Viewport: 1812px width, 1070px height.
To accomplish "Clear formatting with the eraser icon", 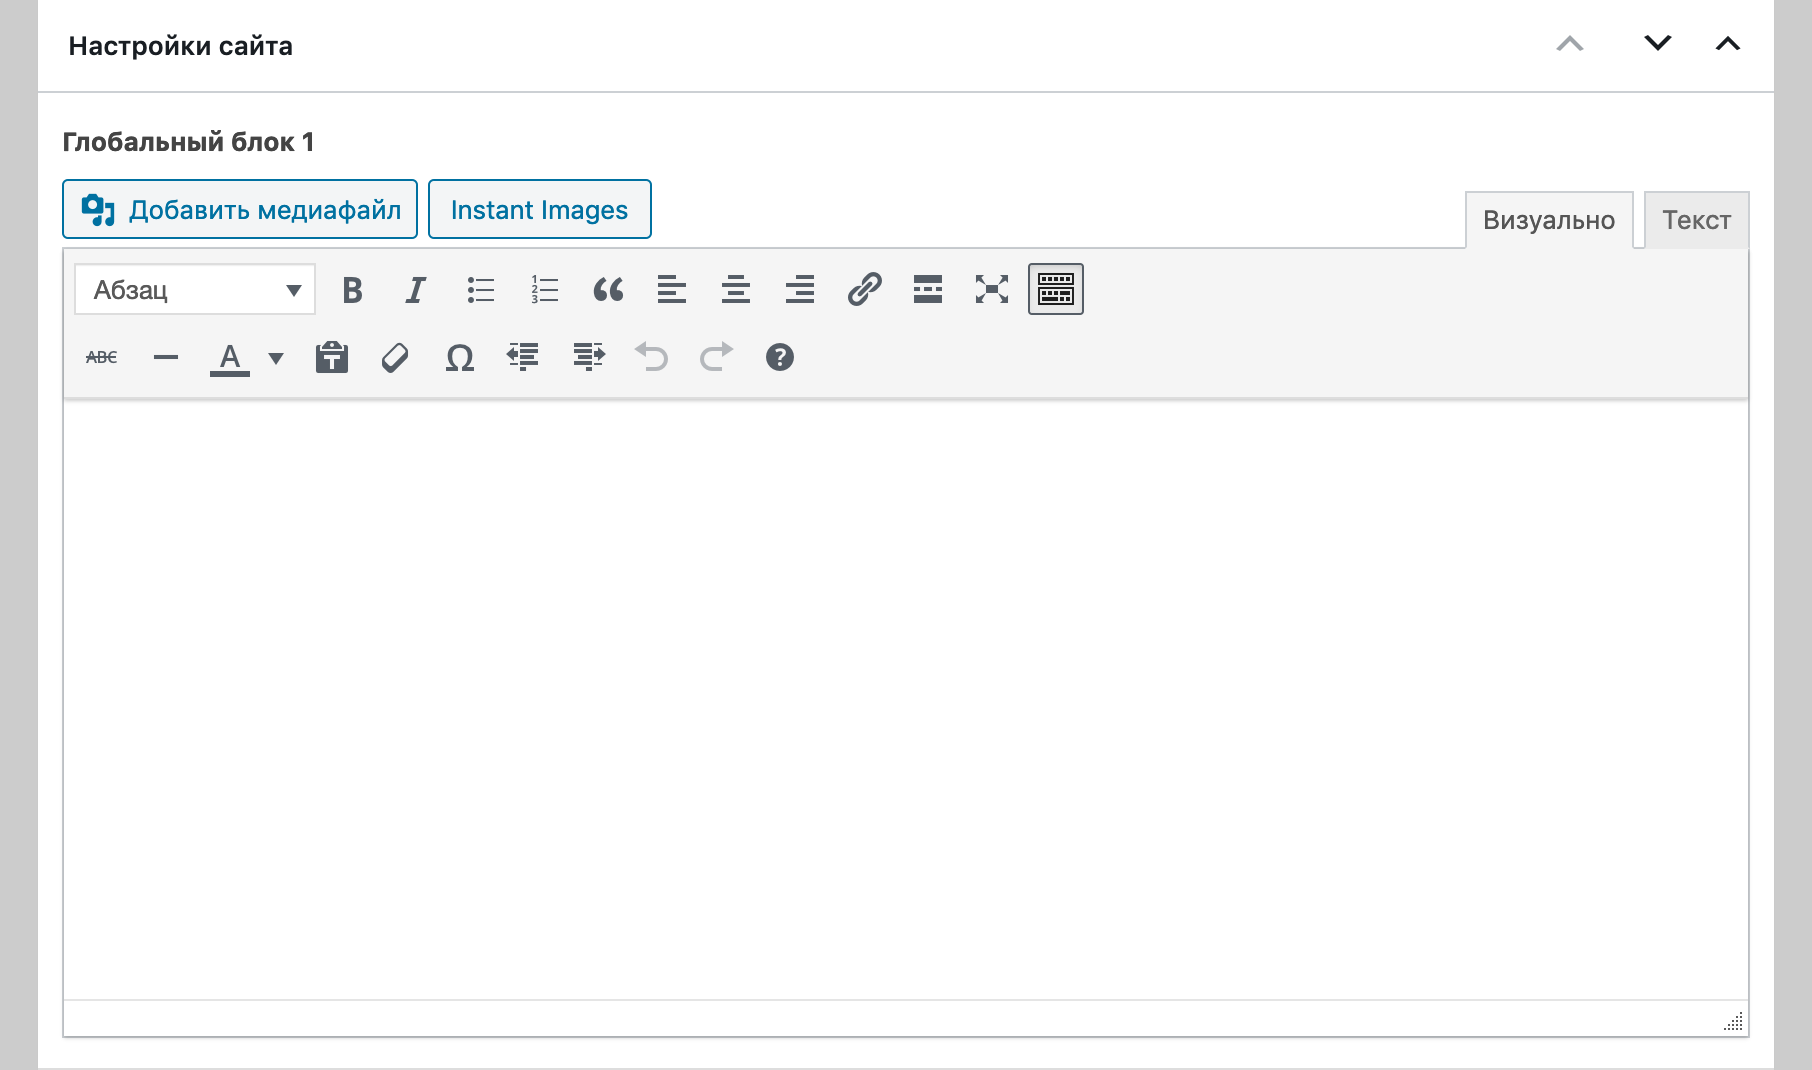I will pos(396,357).
